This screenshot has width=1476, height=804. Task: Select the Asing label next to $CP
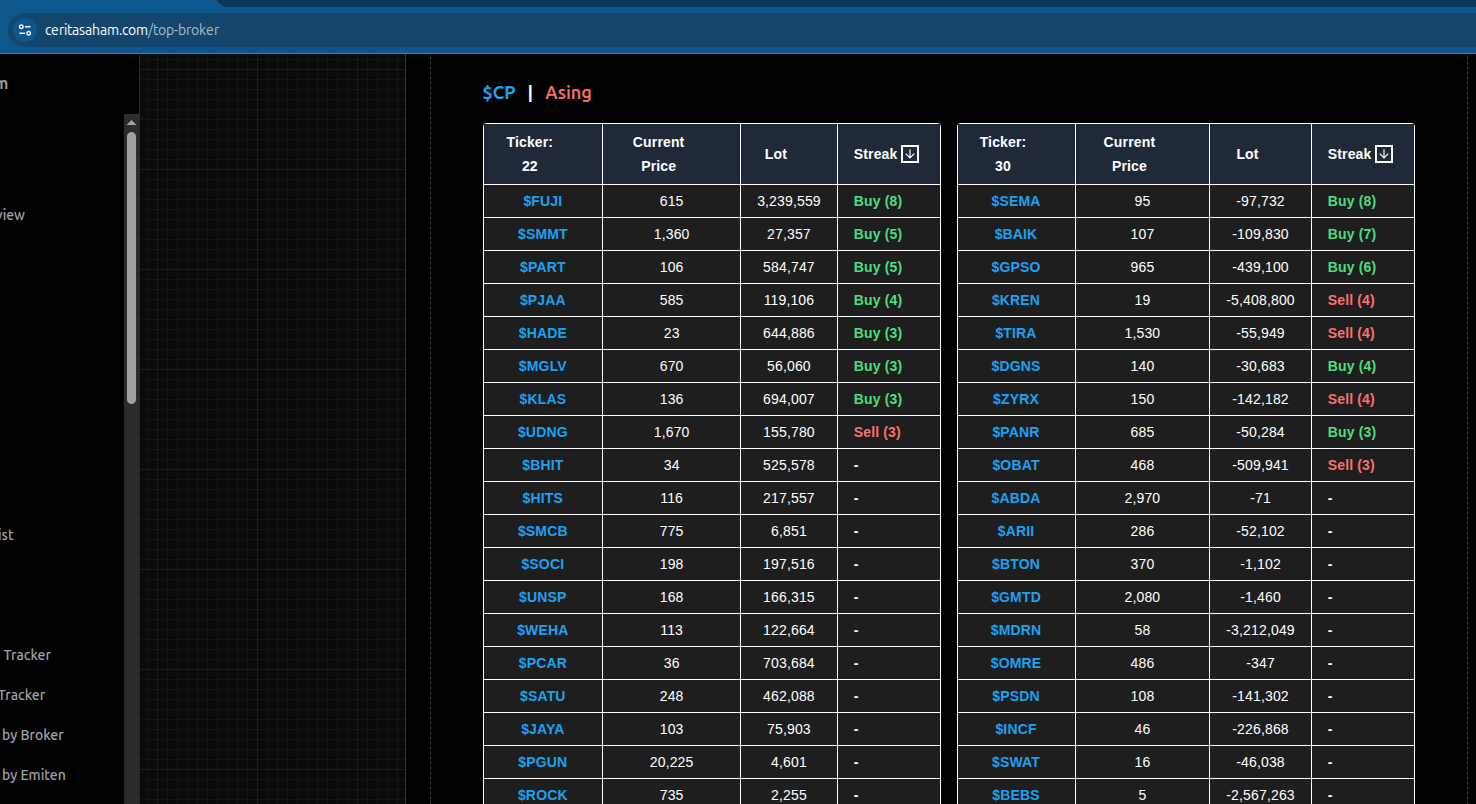pyautogui.click(x=568, y=93)
